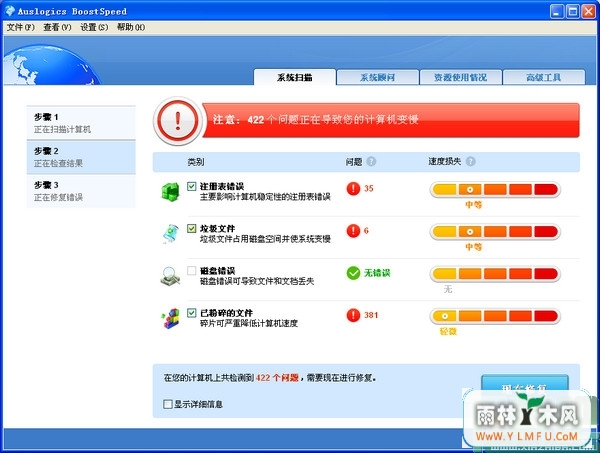Click the disk errors magnifier icon
The height and width of the screenshot is (453, 600).
pos(170,276)
